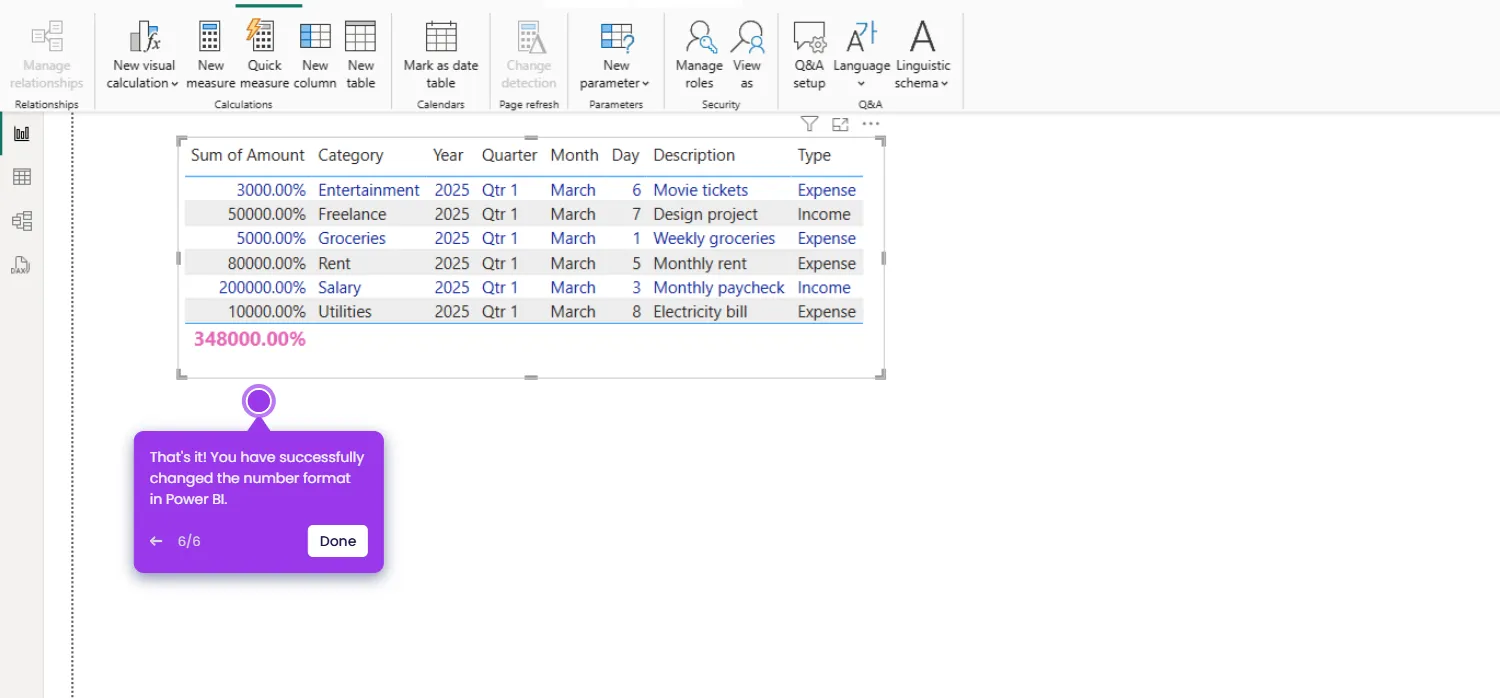Switch to Table view in sidebar
This screenshot has width=1500, height=698.
[x=21, y=177]
